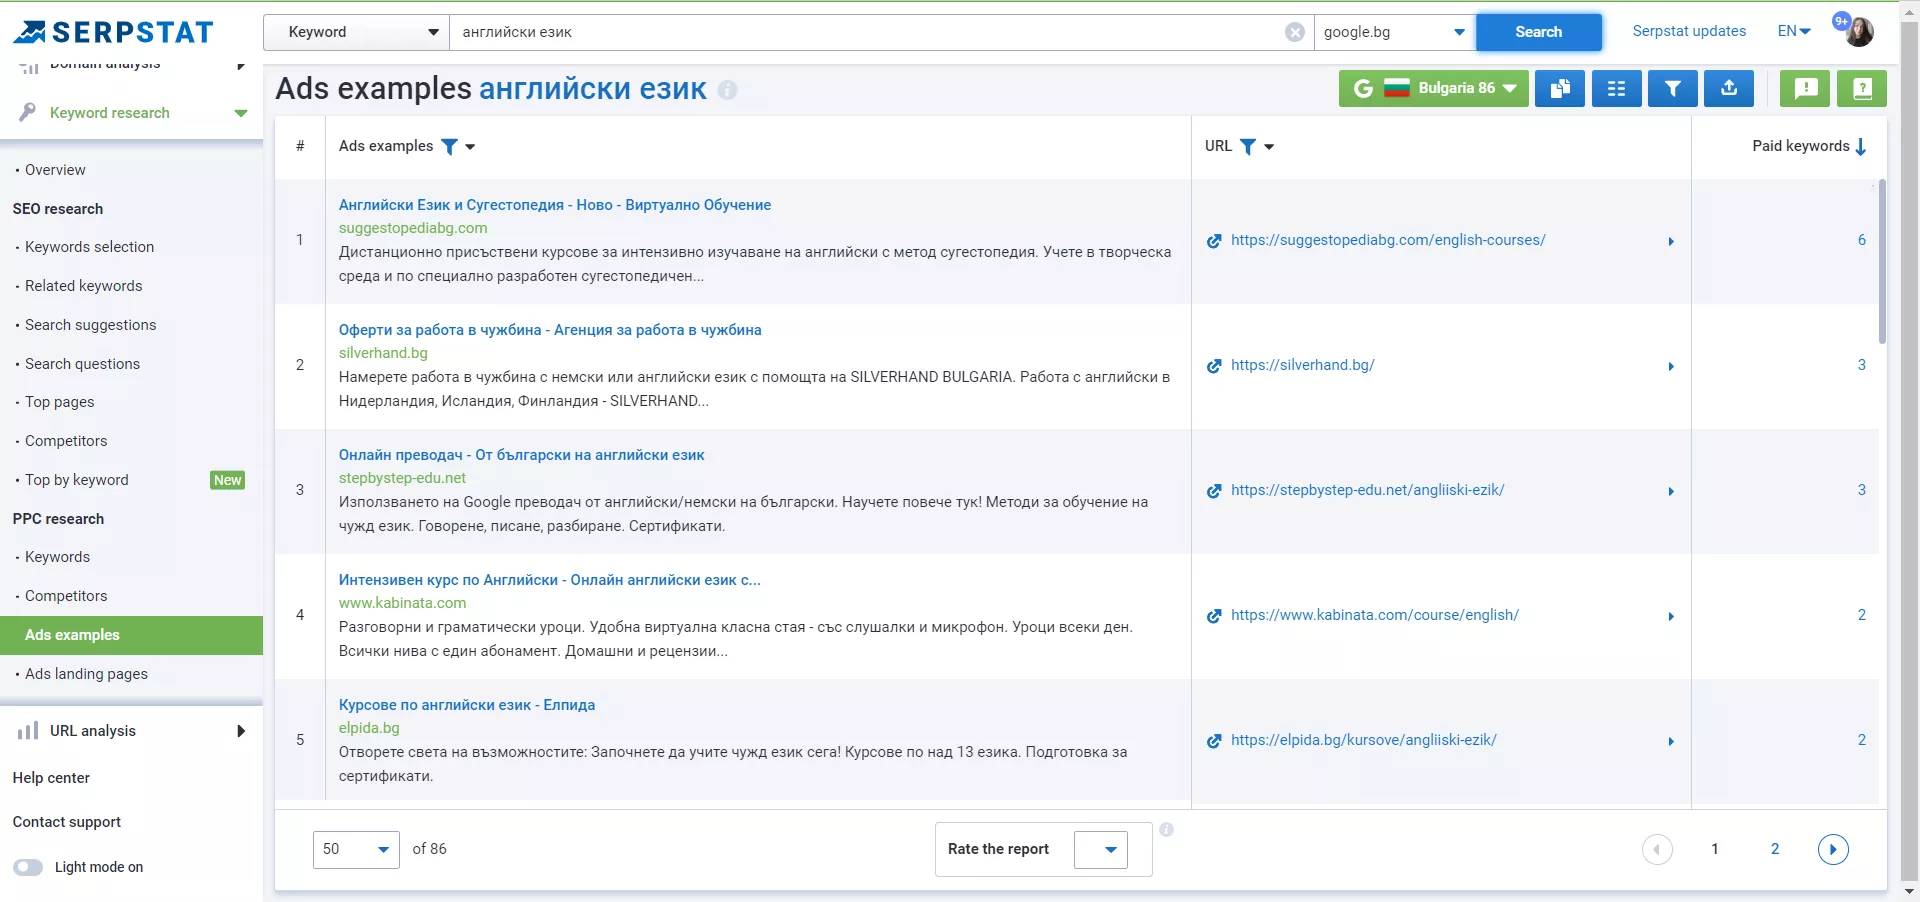
Task: Open the filter button in the toolbar
Action: pos(1673,89)
